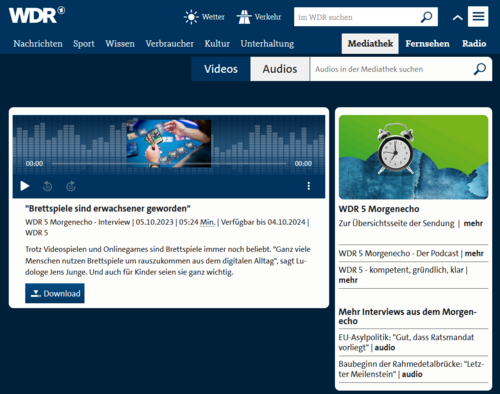Image resolution: width=500 pixels, height=394 pixels.
Task: Collapse header with the upward chevron
Action: [457, 18]
